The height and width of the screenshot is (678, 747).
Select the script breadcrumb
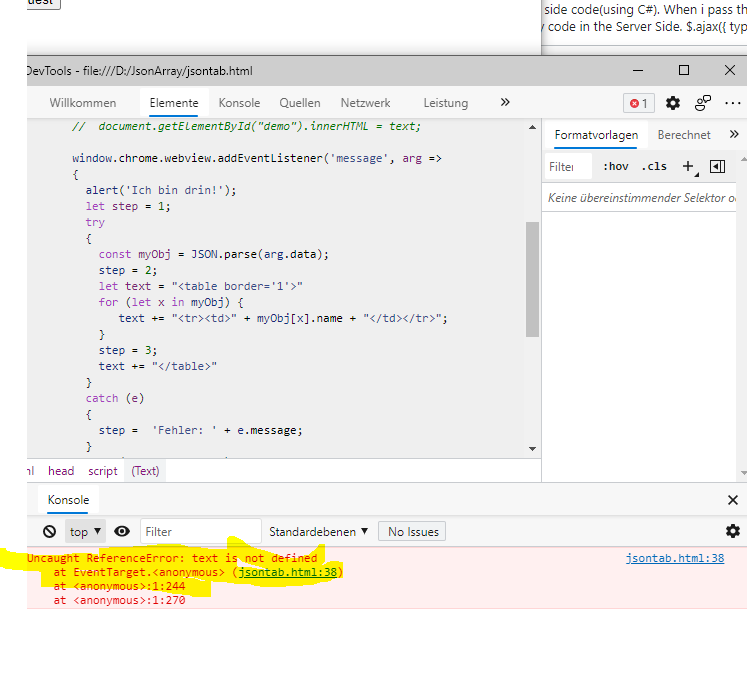[103, 471]
